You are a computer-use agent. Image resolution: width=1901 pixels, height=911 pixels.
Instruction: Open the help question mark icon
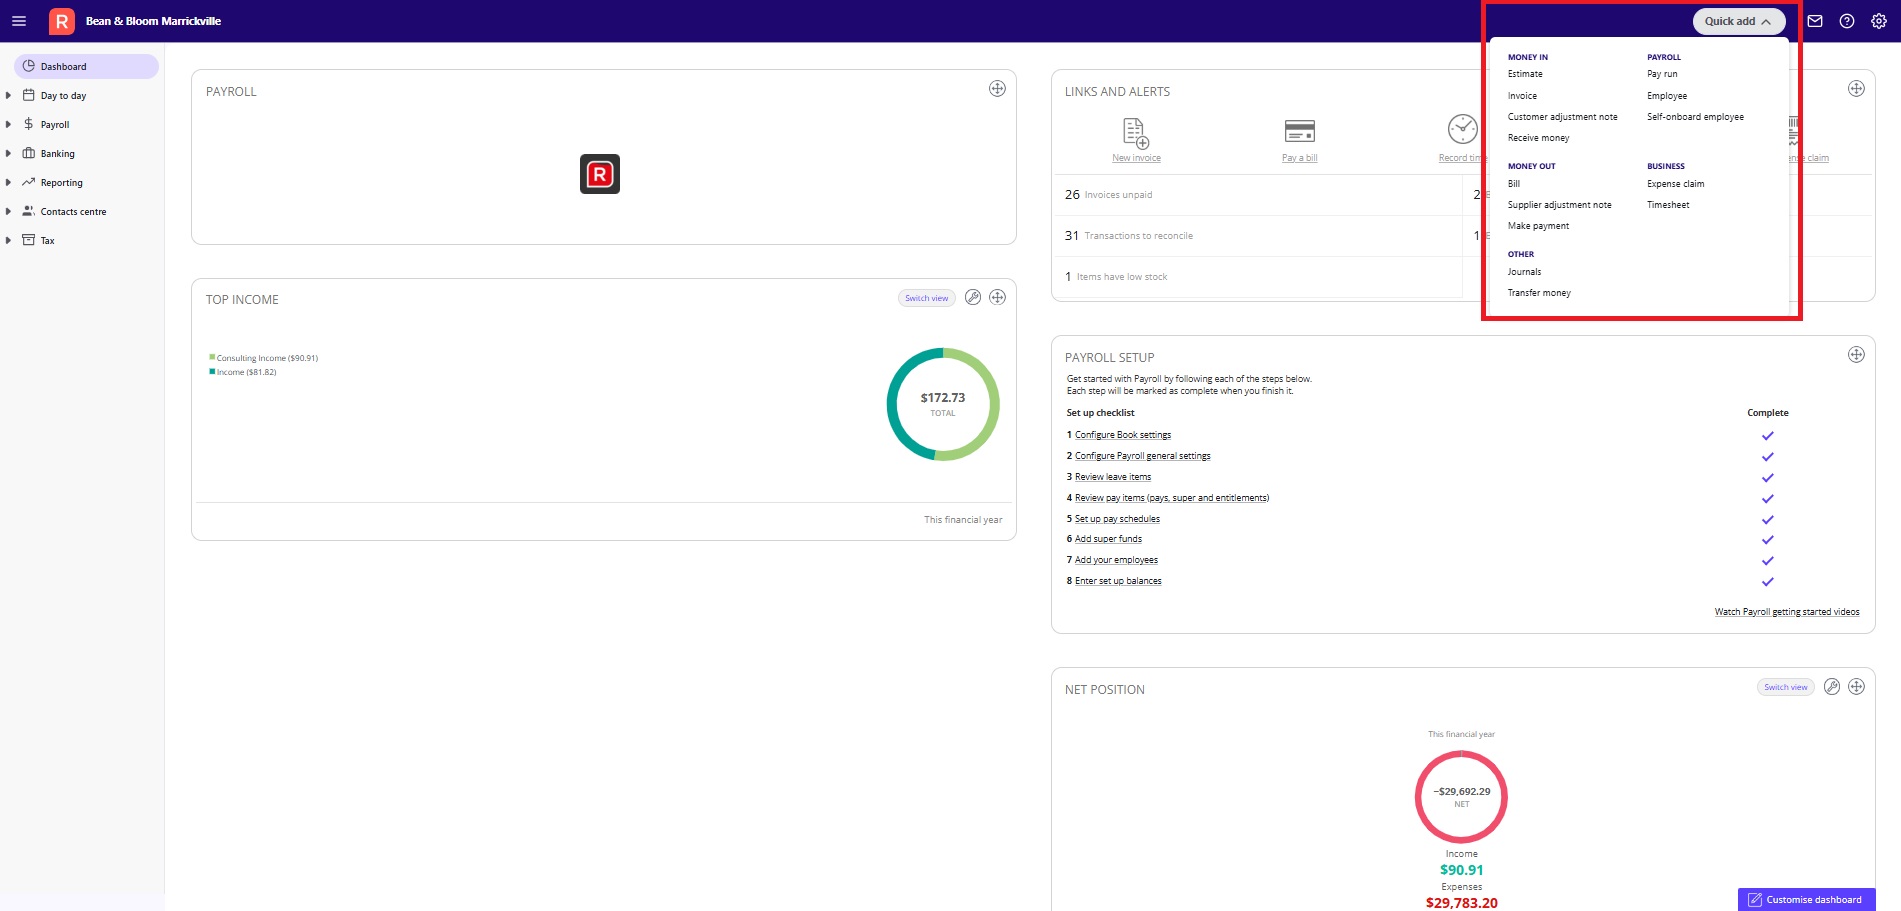coord(1847,21)
